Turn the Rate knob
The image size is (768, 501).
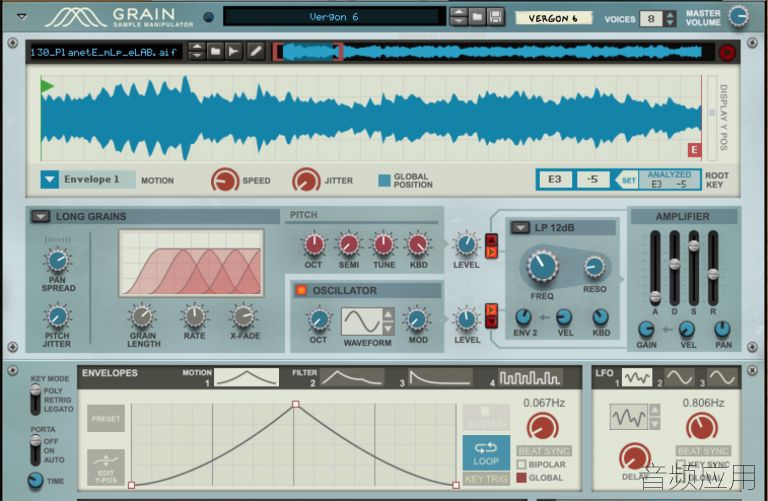pyautogui.click(x=194, y=316)
